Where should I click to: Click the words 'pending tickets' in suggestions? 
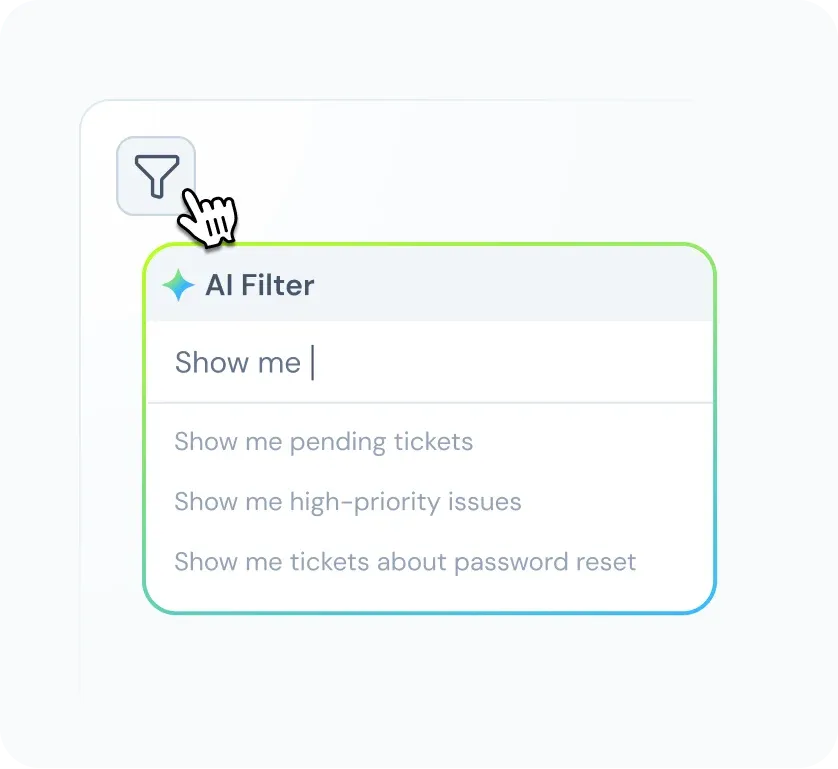pos(382,442)
